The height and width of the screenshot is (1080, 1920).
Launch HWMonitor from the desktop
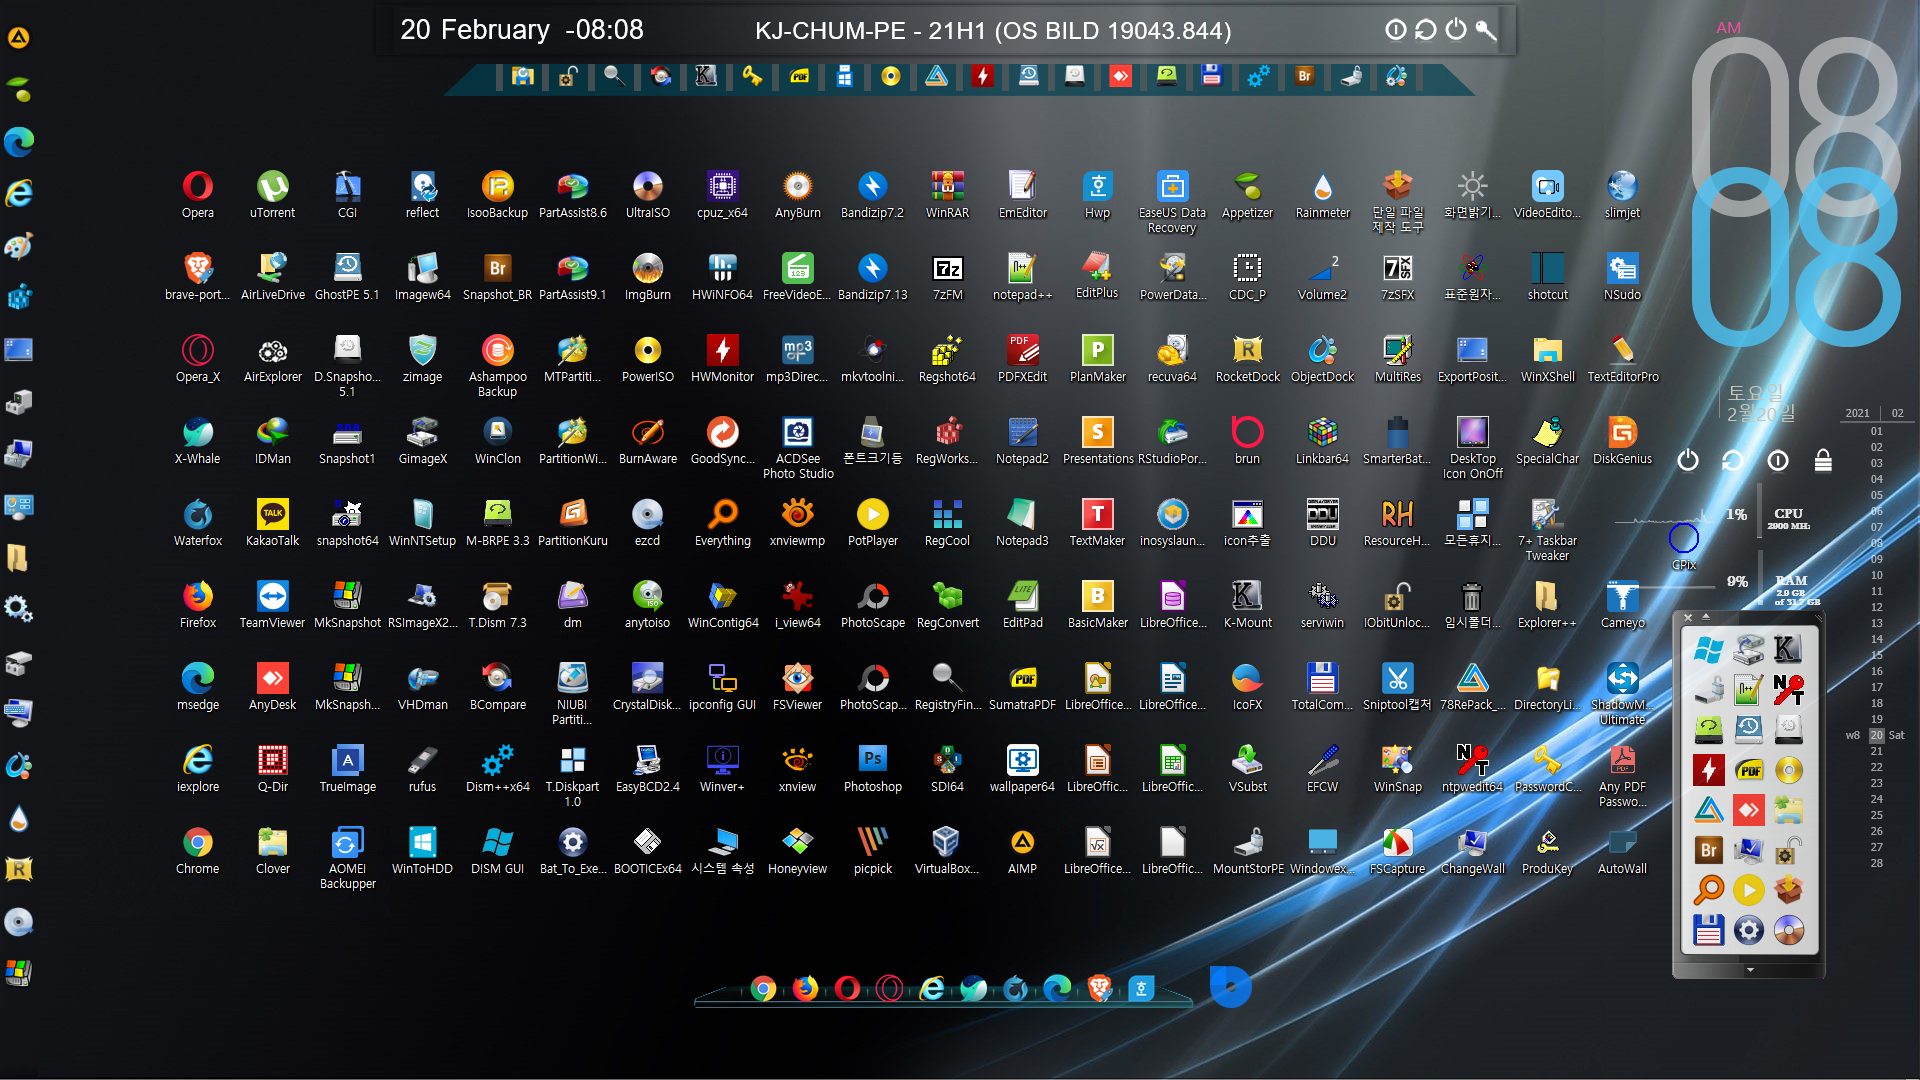(722, 358)
